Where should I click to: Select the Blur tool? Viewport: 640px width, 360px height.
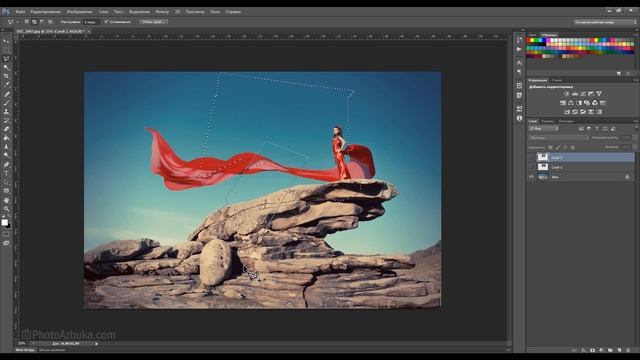(6, 146)
